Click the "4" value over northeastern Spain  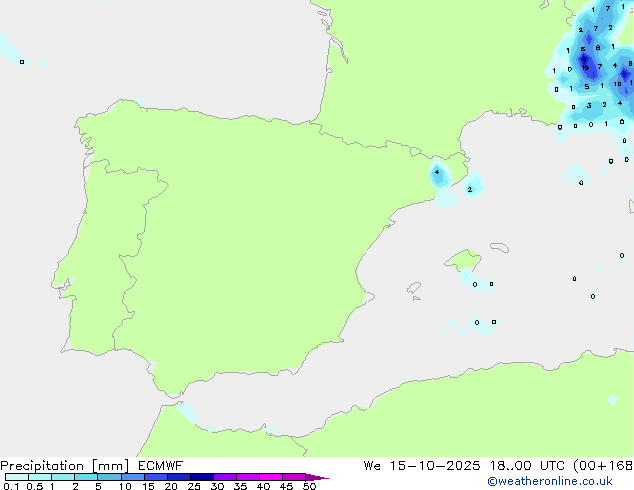pos(437,172)
